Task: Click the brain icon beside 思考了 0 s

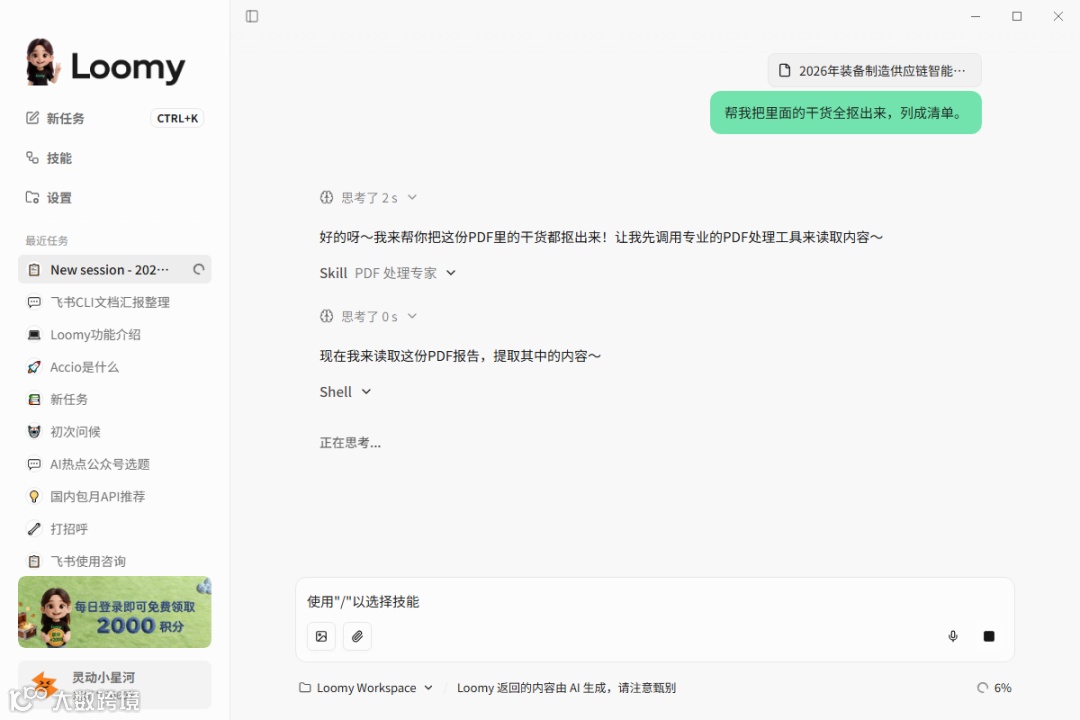Action: click(326, 316)
